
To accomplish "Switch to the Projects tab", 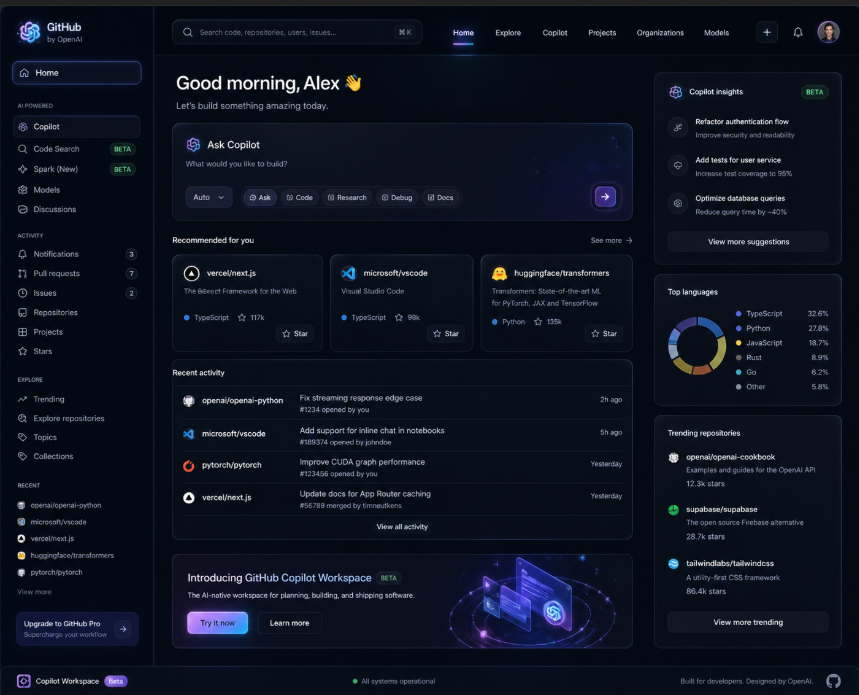I will 602,33.
